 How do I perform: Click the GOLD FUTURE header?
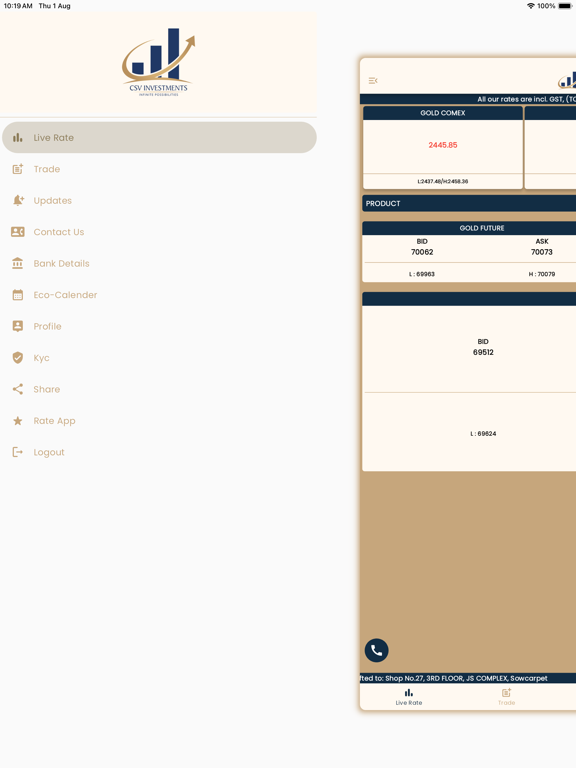[x=469, y=228]
